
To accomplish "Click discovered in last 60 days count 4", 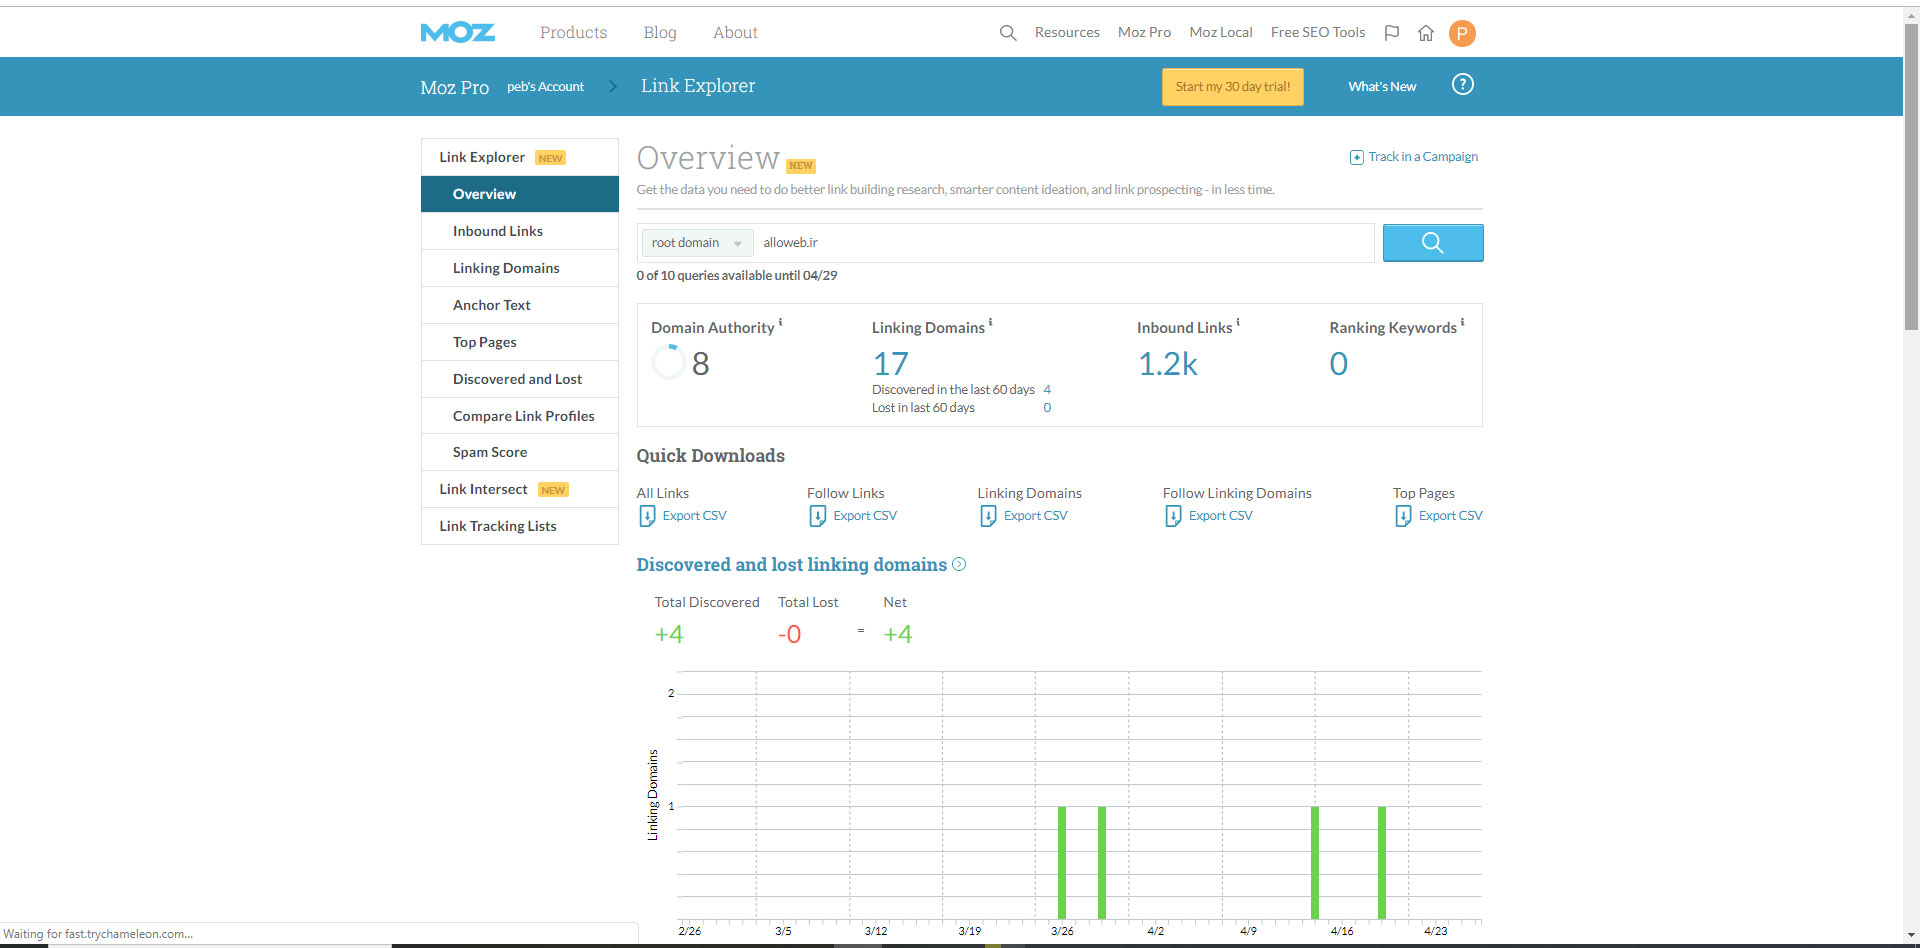I will click(x=1047, y=390).
